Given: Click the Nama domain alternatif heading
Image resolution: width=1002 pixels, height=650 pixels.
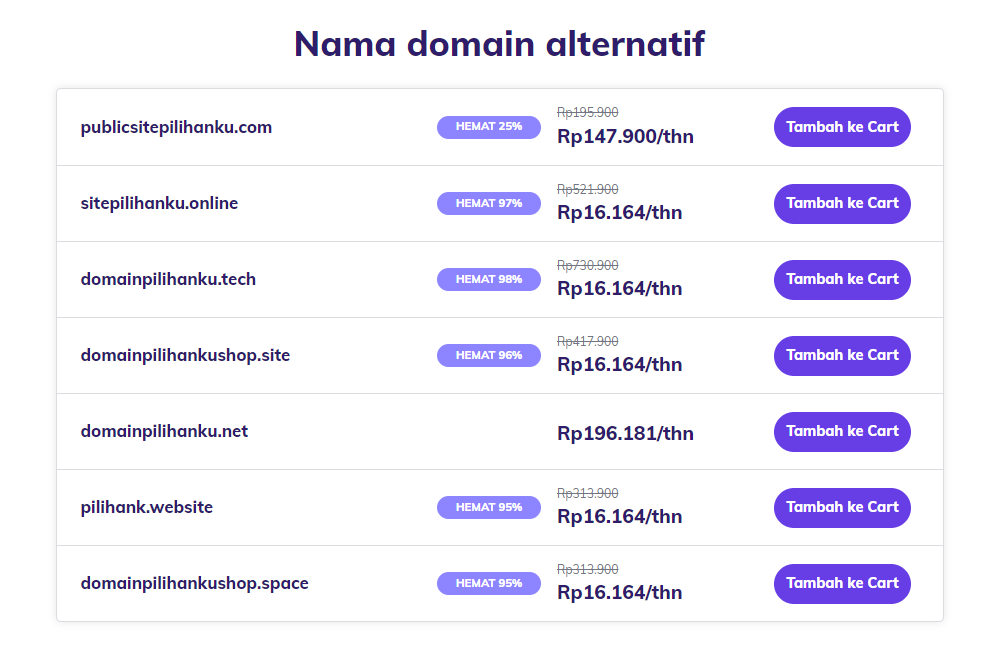Looking at the screenshot, I should [x=498, y=43].
